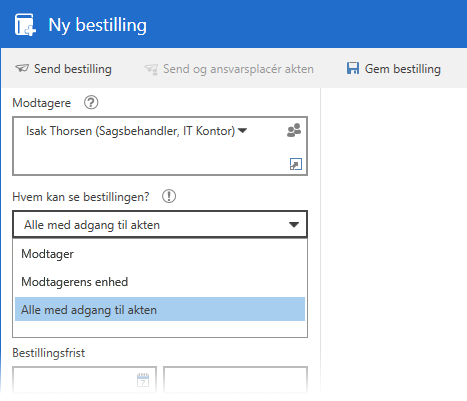The image size is (467, 401).
Task: Show info icon beside Hvem kan se bestillingen
Action: (x=169, y=196)
